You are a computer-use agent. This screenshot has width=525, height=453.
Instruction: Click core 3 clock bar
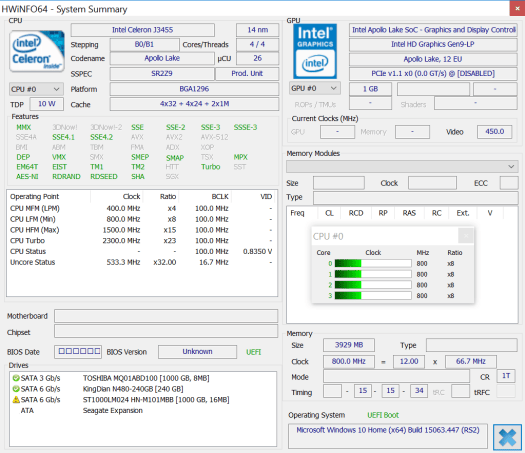pos(373,296)
